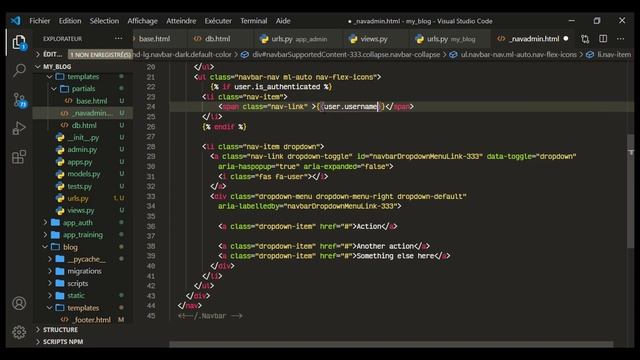Split the editor to the right
This screenshot has height=360, width=640.
603,39
